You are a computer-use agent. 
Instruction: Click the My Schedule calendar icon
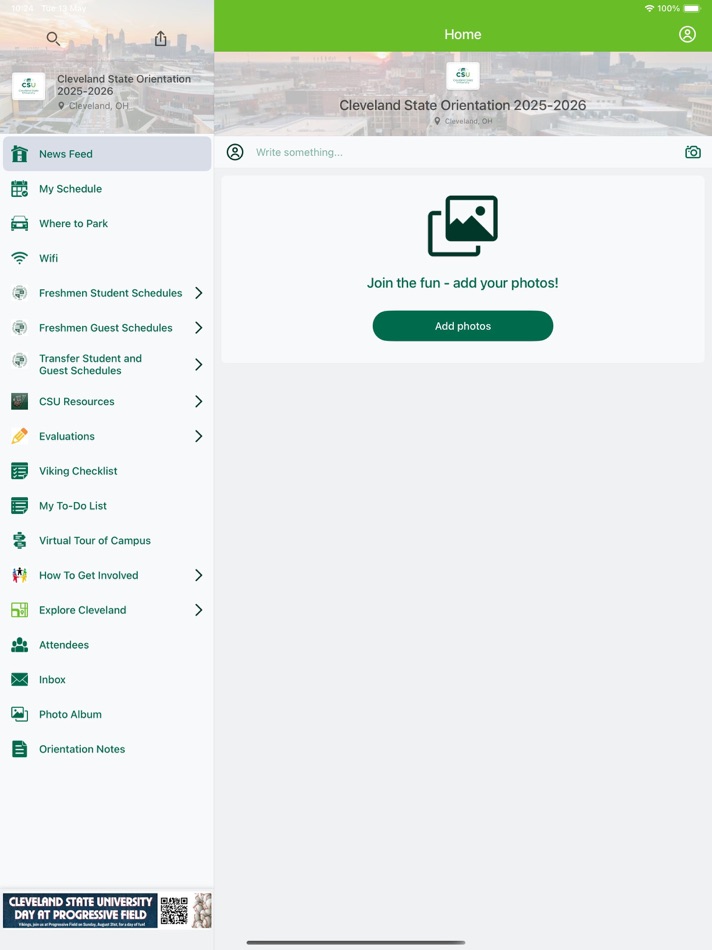tap(19, 189)
